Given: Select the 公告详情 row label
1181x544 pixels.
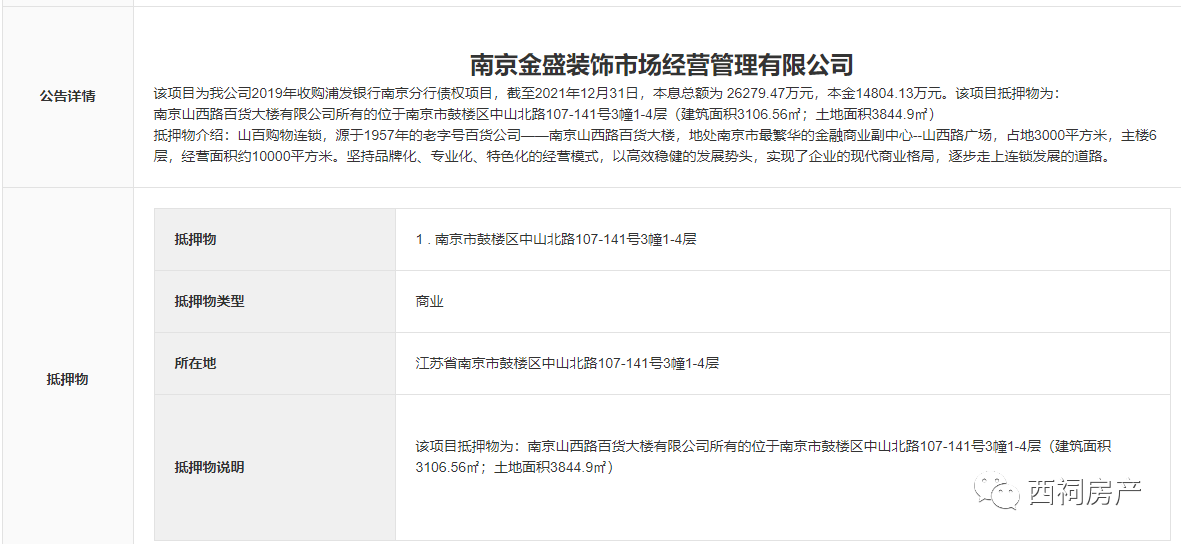Looking at the screenshot, I should pyautogui.click(x=68, y=96).
